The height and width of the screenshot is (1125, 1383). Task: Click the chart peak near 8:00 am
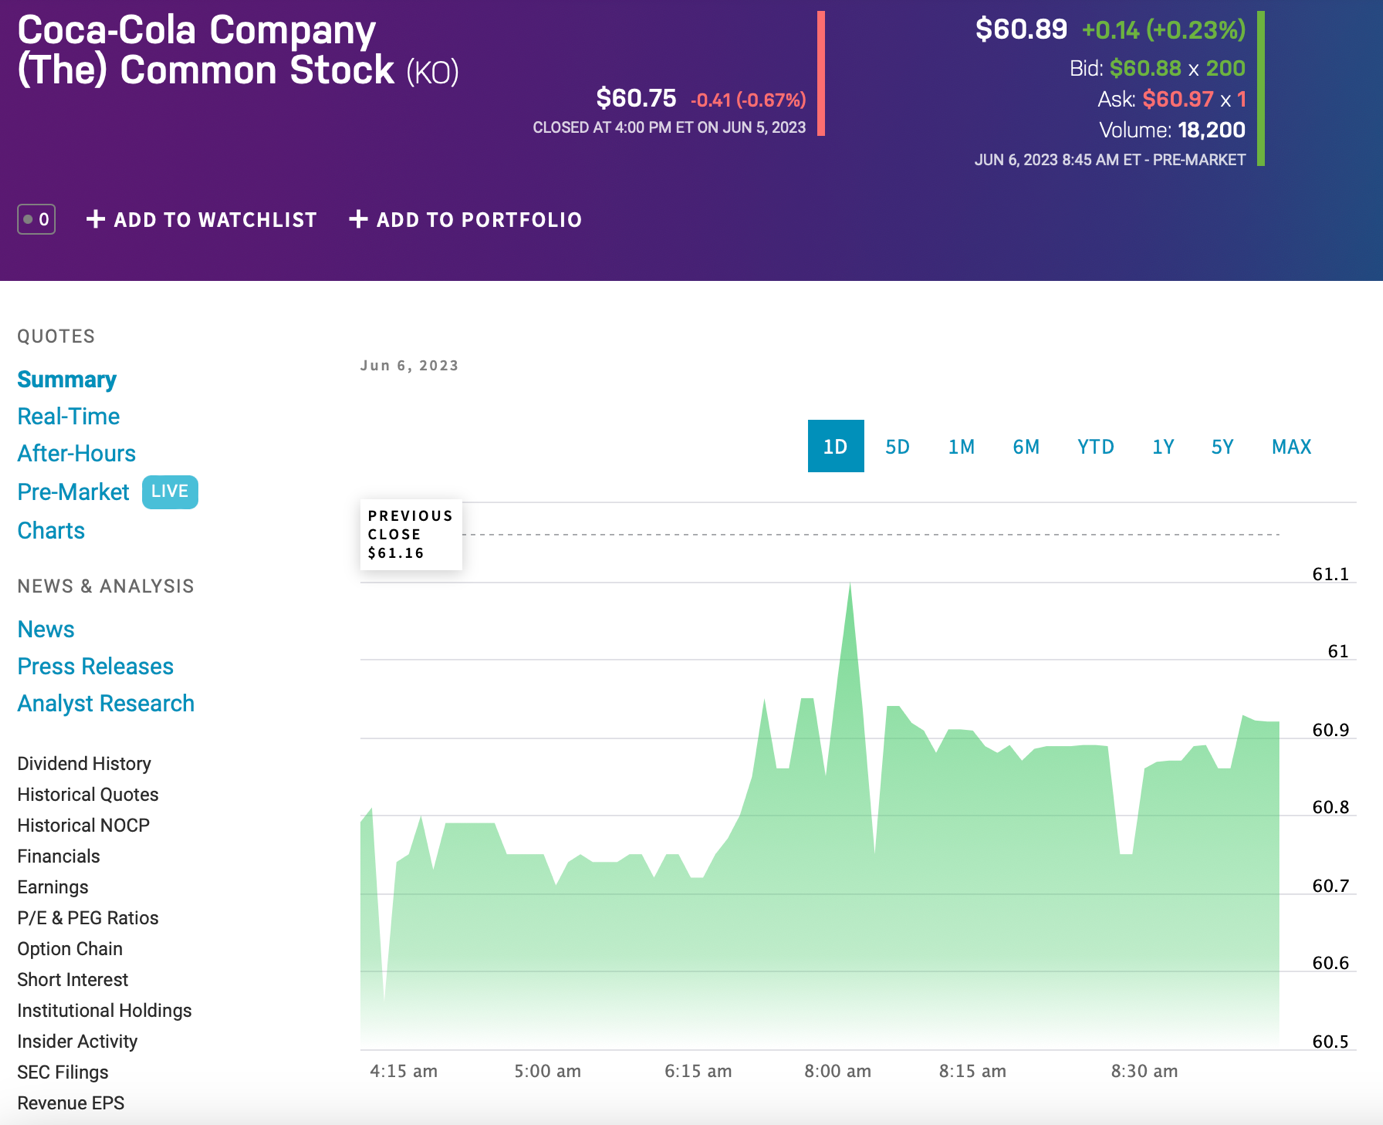tap(850, 584)
